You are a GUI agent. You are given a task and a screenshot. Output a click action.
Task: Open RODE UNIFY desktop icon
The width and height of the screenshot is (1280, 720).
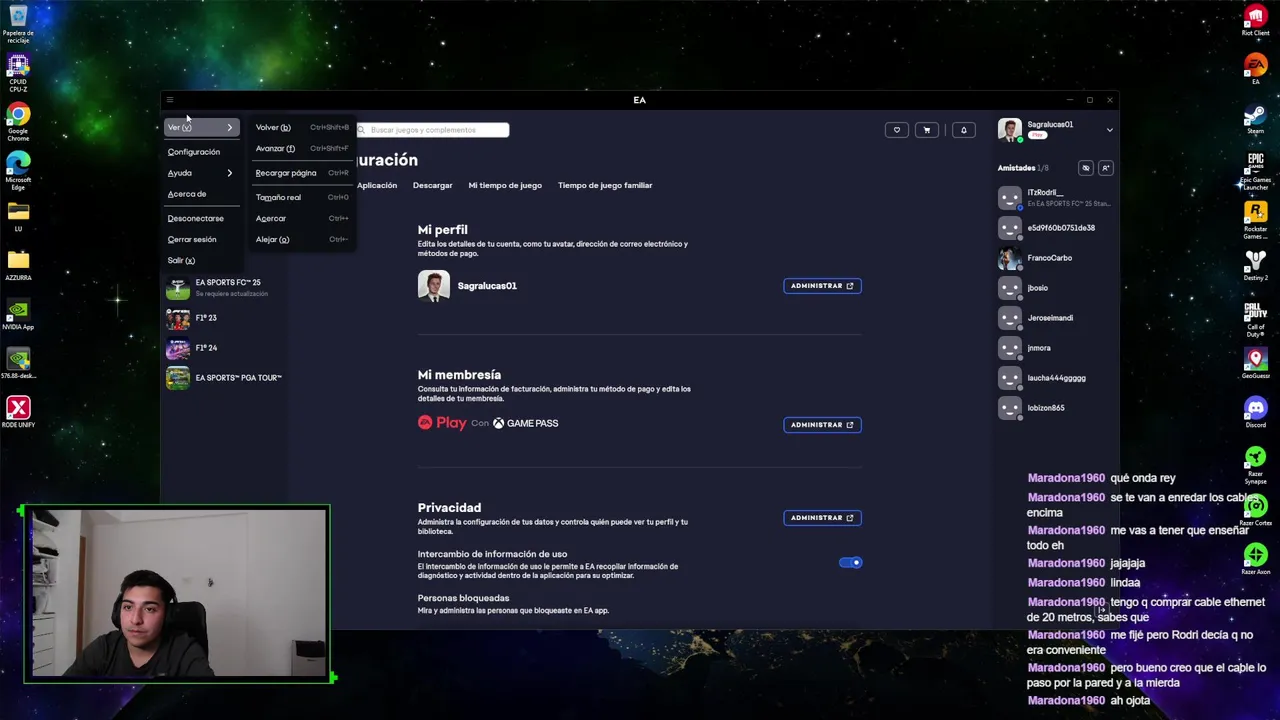[18, 411]
